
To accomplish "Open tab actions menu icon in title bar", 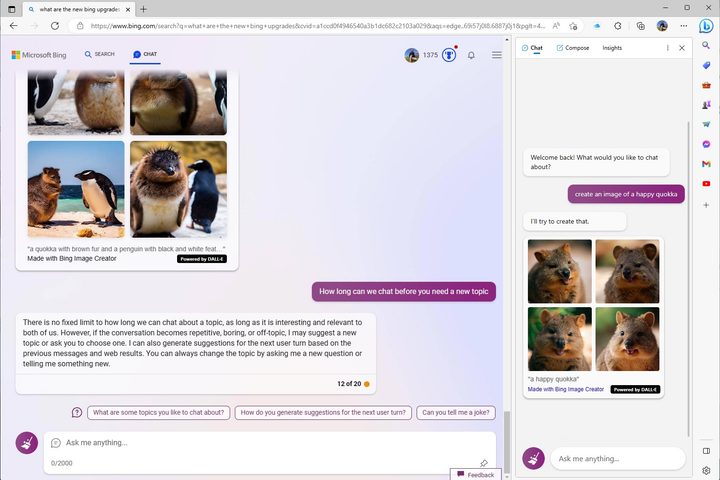I will 11,9.
